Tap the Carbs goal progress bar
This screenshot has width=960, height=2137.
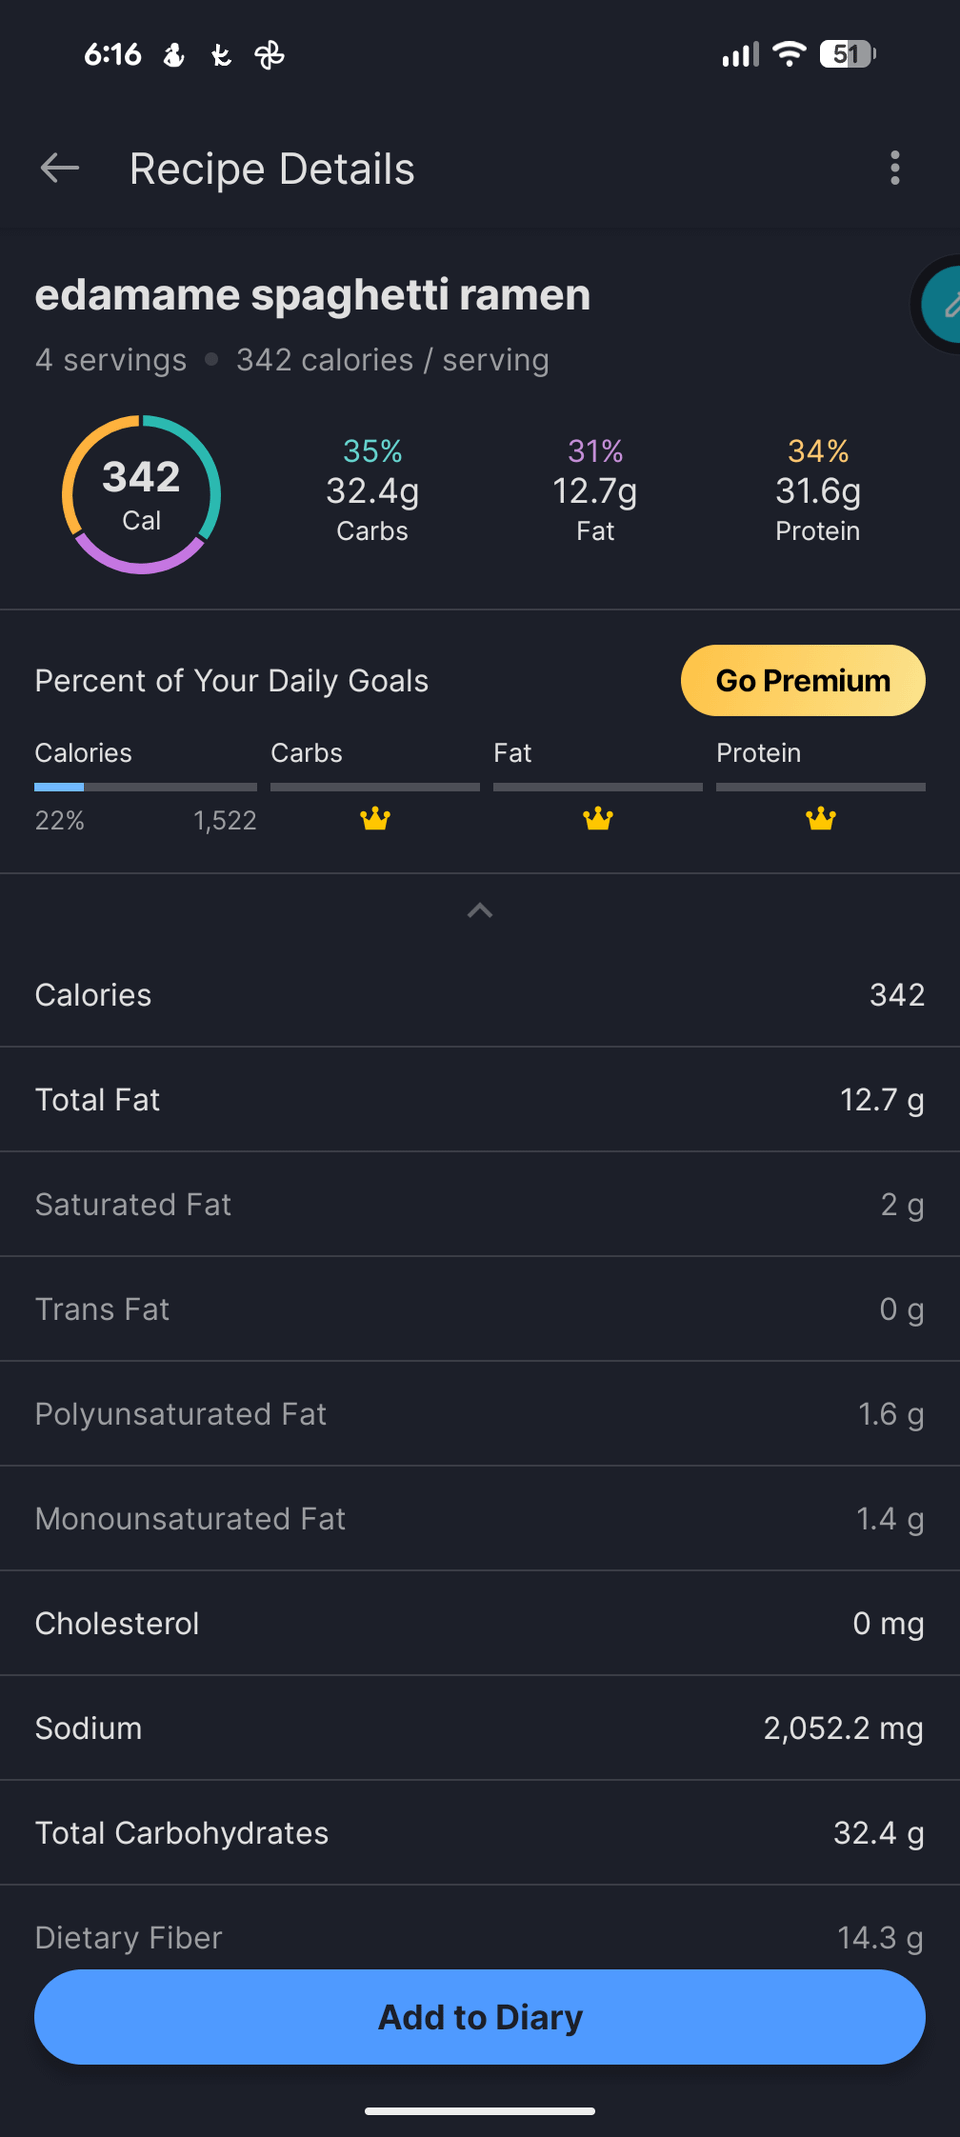[x=375, y=787]
